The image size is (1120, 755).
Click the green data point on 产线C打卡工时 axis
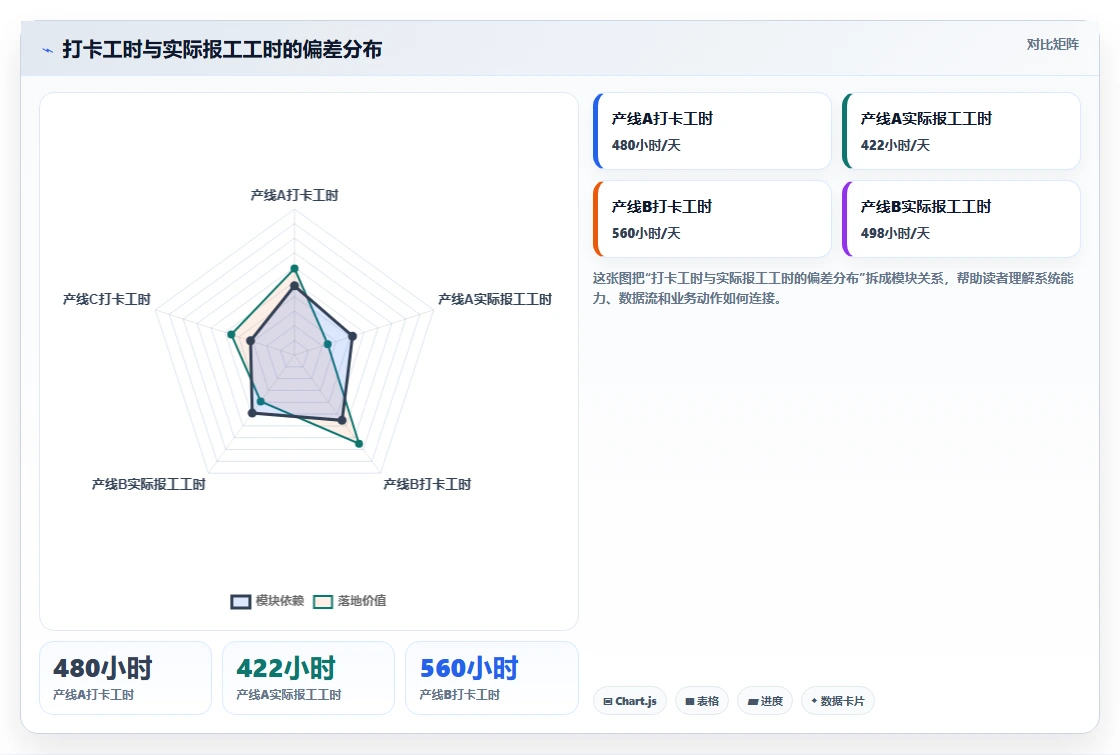231,334
